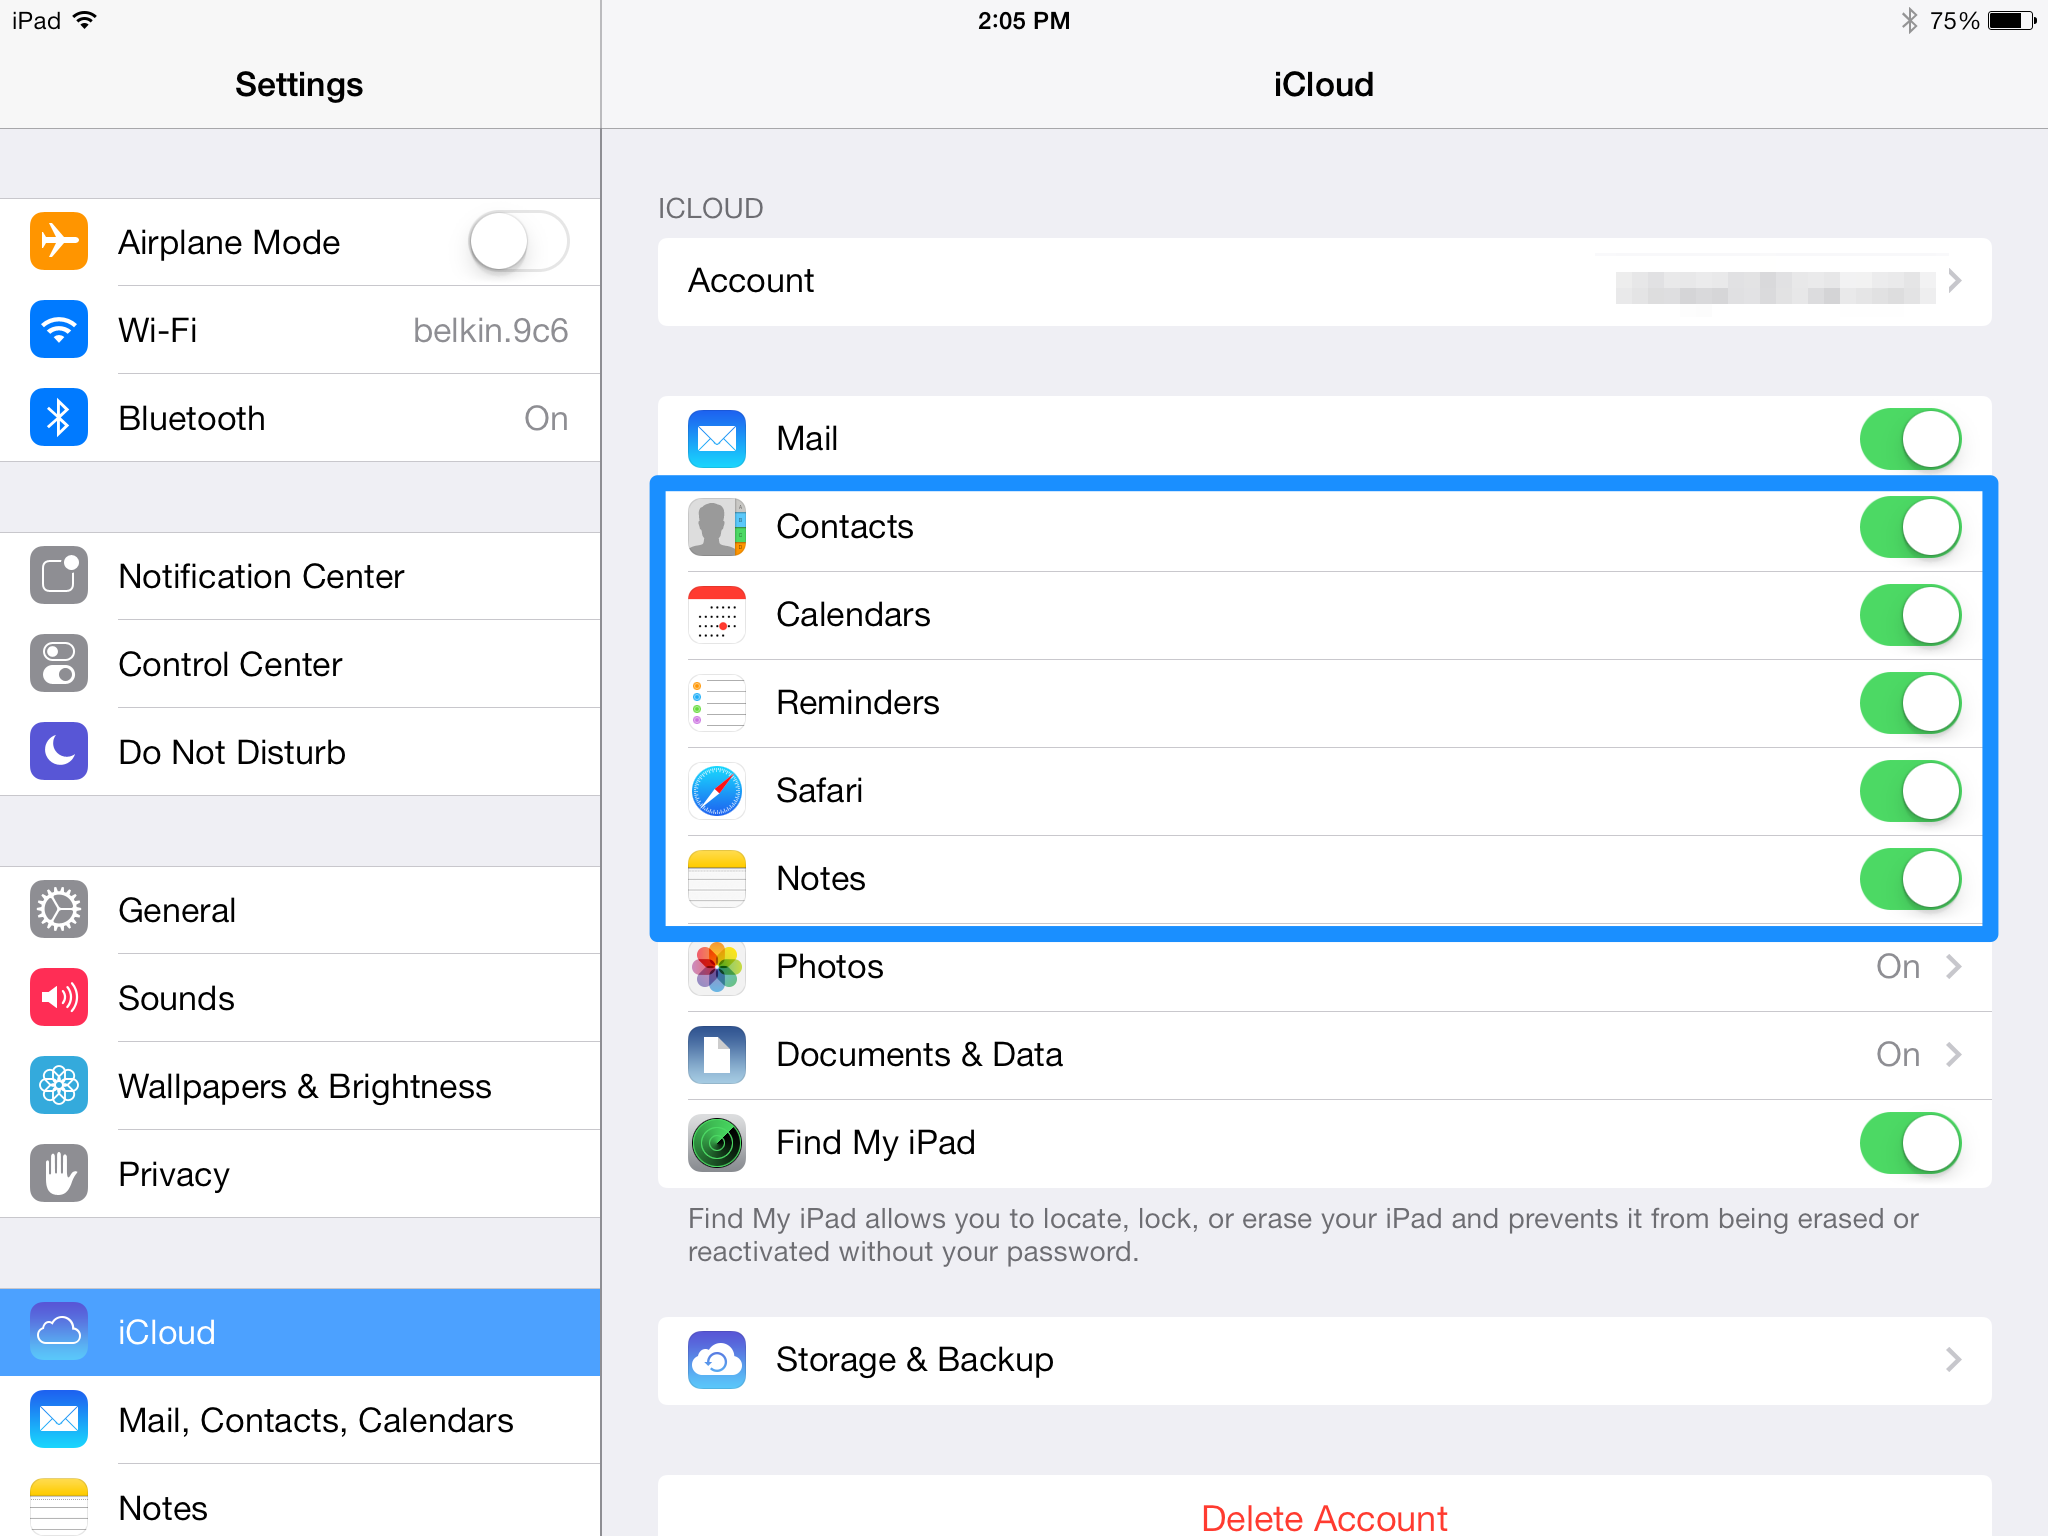Tap the Photos flower icon
Viewport: 2048px width, 1536px height.
(x=717, y=967)
